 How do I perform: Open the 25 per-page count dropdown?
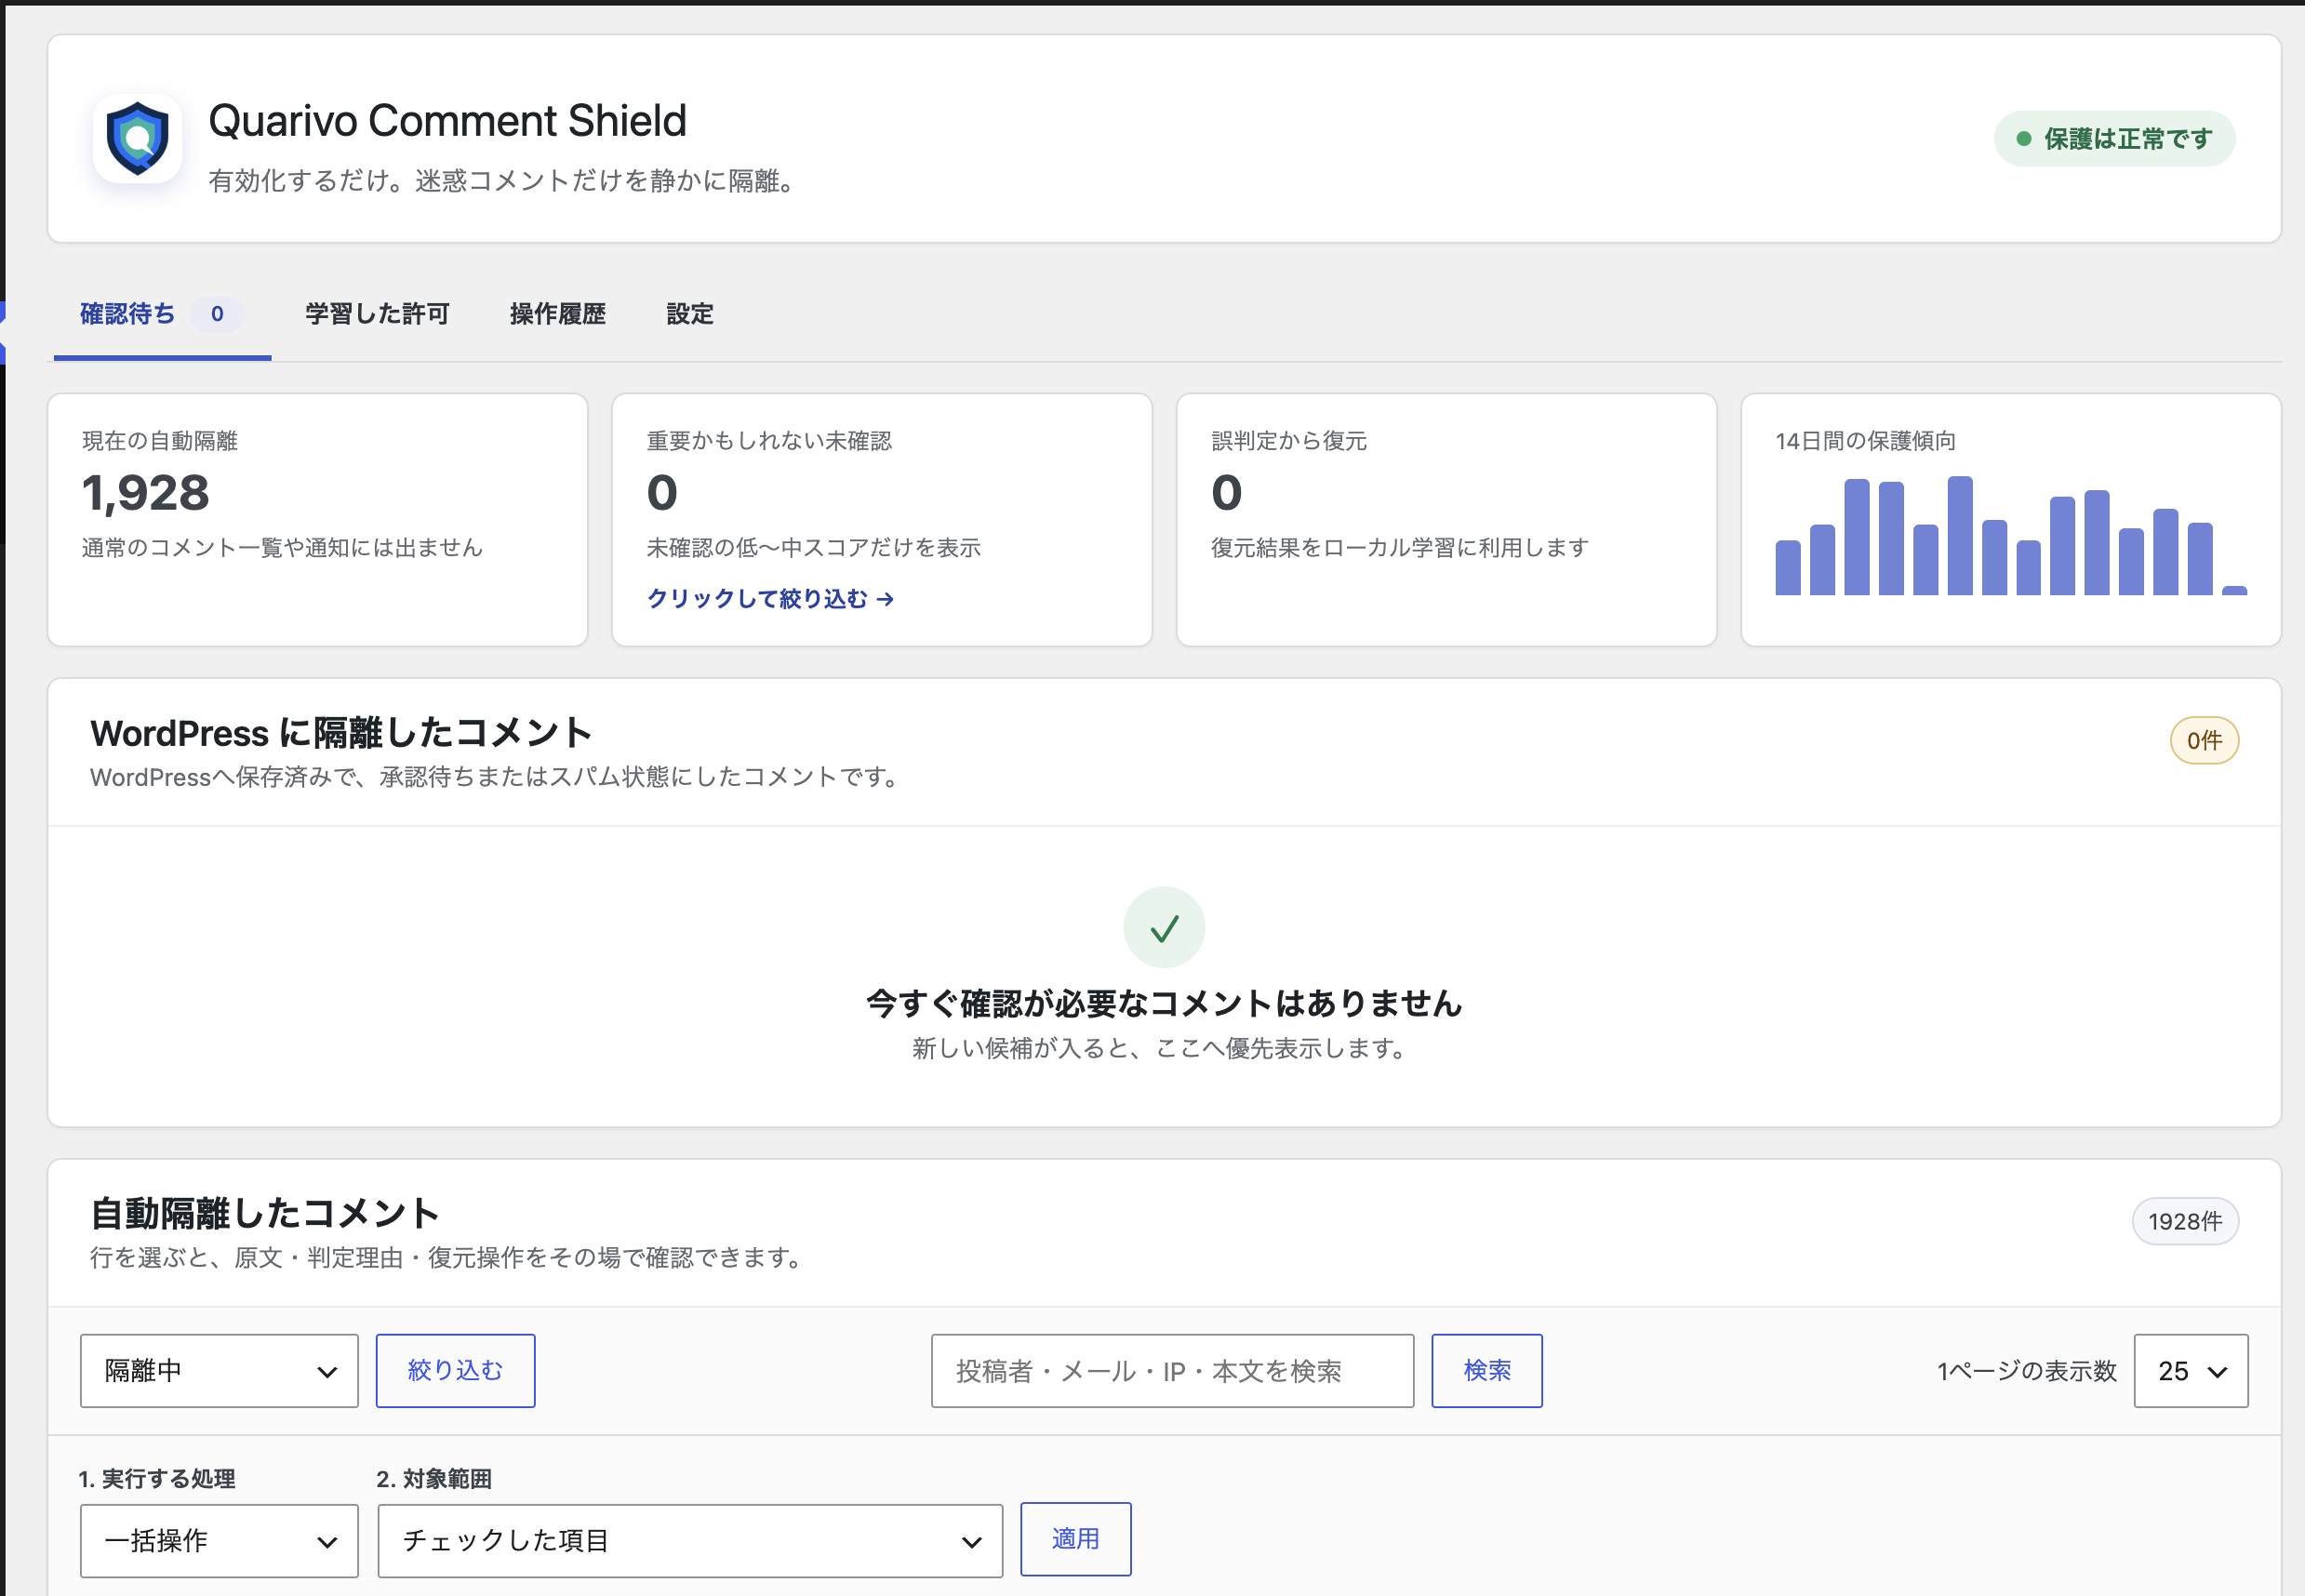(x=2190, y=1370)
